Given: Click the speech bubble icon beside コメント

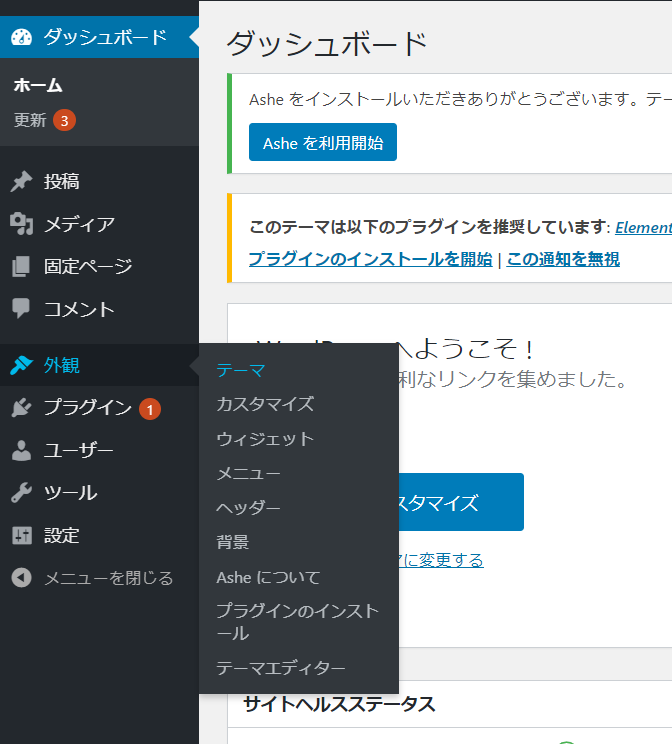Looking at the screenshot, I should [21, 308].
